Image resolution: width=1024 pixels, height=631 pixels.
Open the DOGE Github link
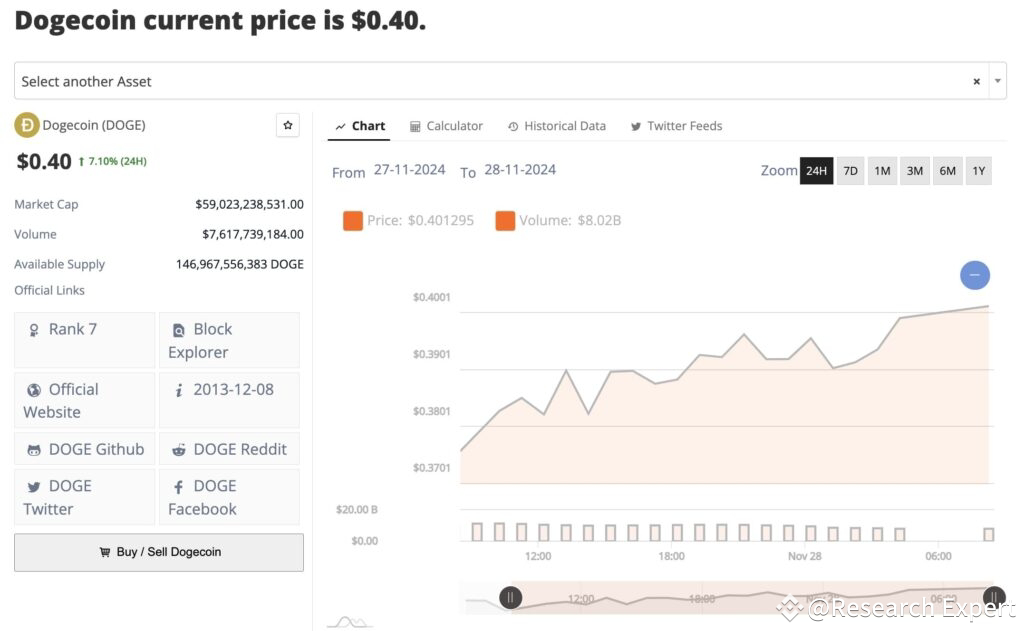84,449
